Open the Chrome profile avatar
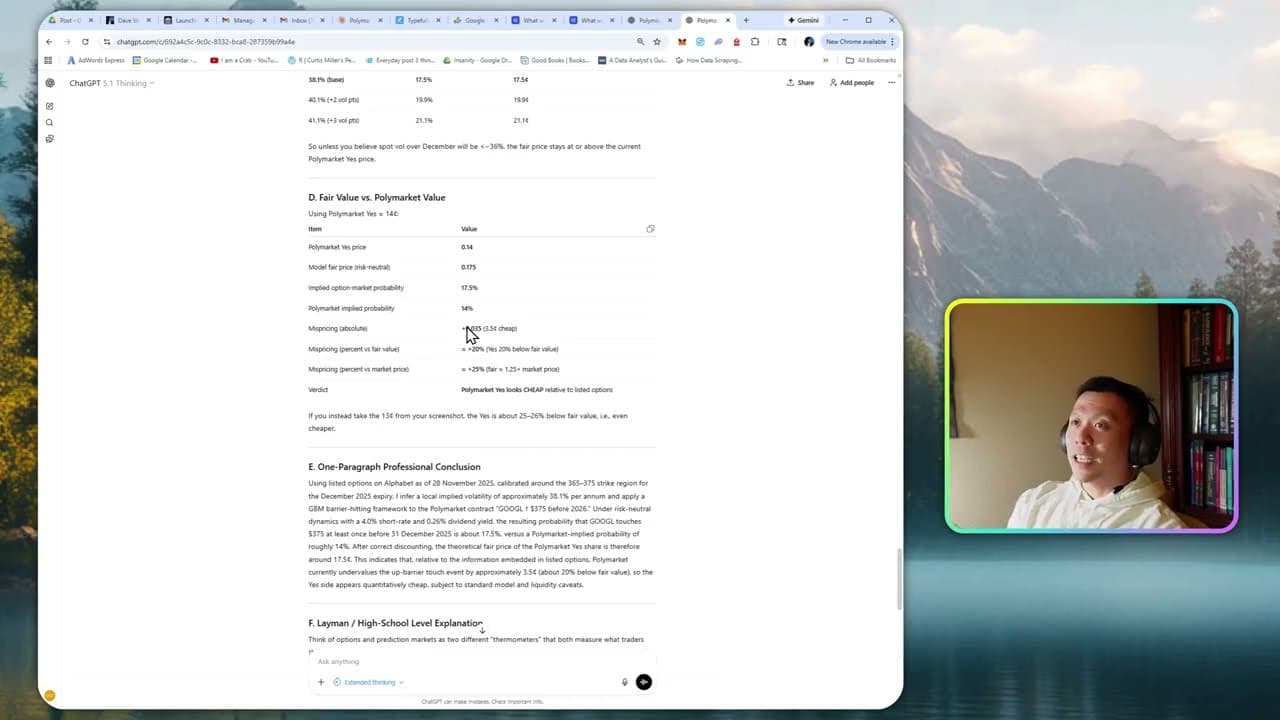Screen dimensions: 1280x720 point(809,42)
